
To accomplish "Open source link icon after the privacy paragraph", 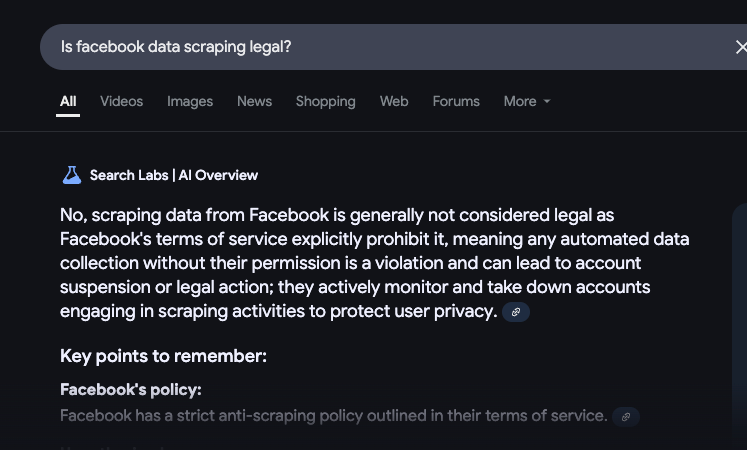I will pos(516,312).
